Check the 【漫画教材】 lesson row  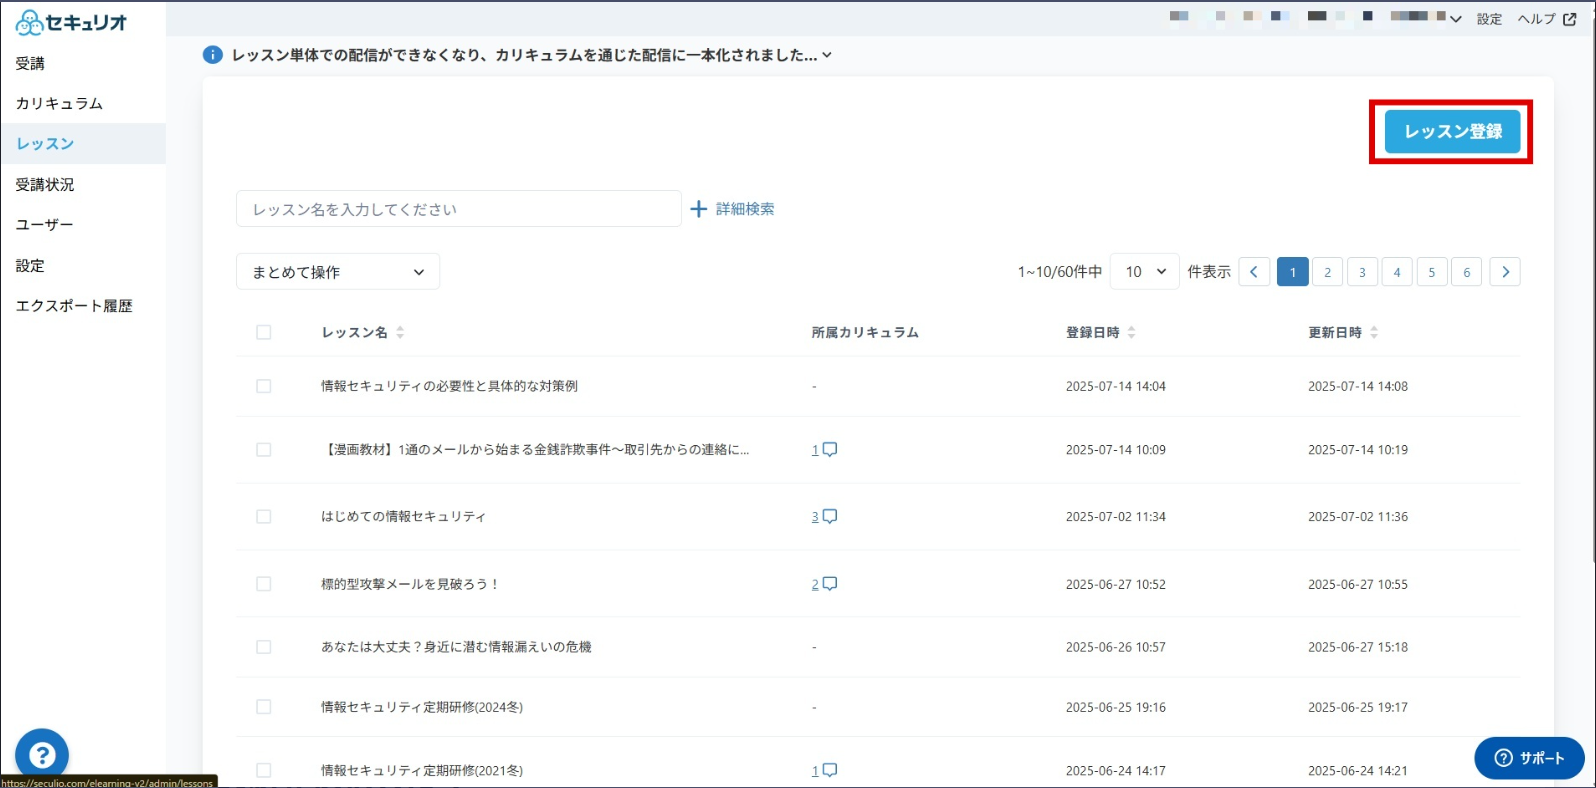[x=264, y=450]
